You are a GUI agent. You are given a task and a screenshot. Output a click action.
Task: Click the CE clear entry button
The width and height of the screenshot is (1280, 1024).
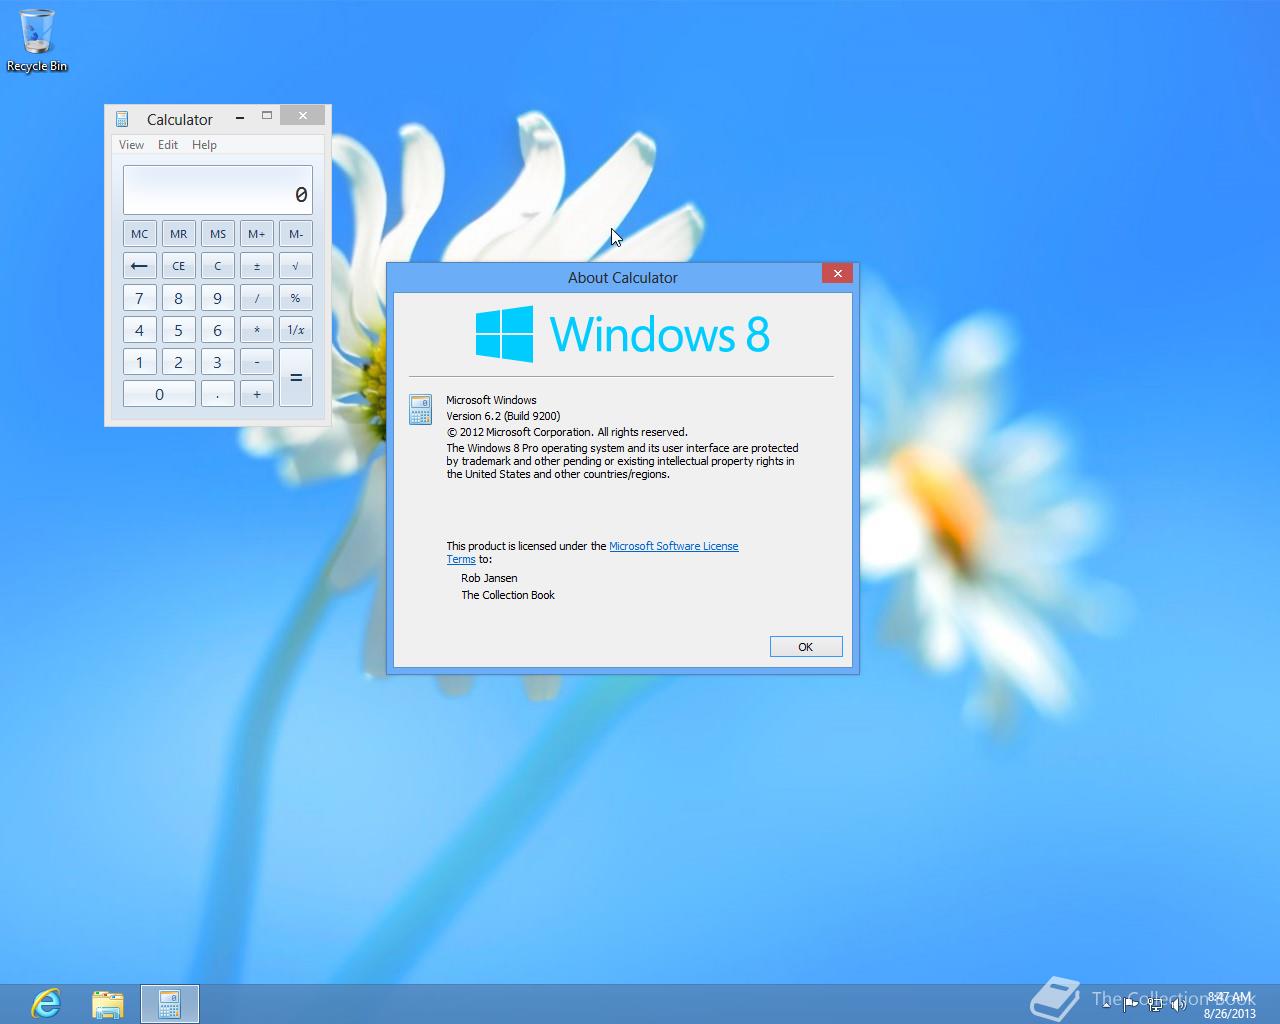[178, 266]
